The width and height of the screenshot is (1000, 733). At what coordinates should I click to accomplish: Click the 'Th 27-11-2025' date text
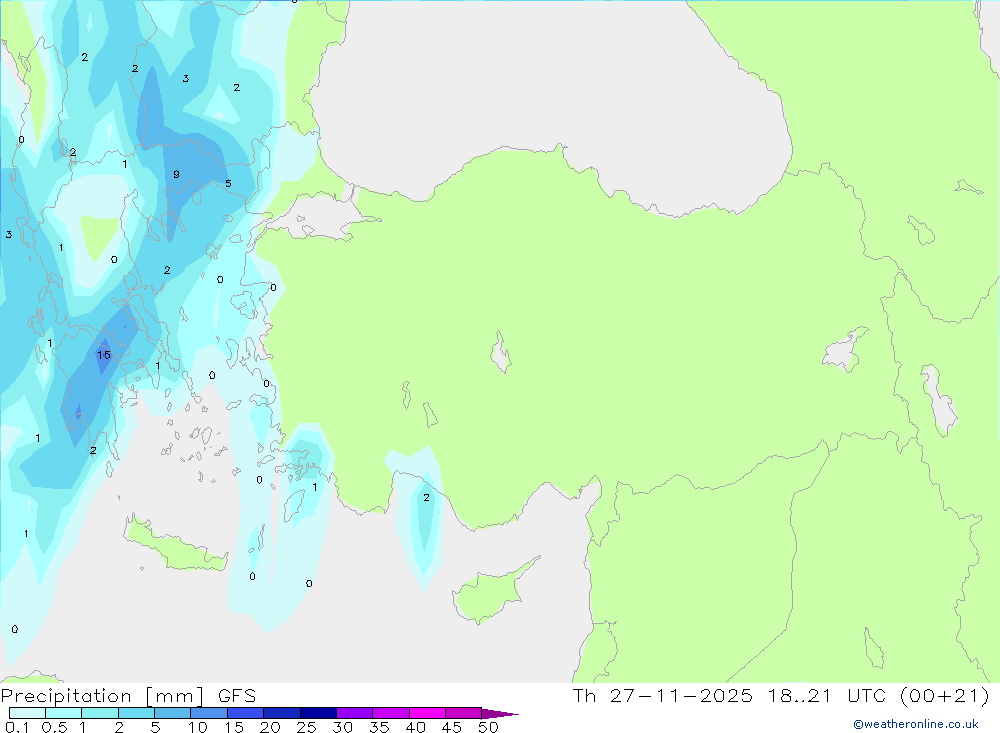[663, 695]
